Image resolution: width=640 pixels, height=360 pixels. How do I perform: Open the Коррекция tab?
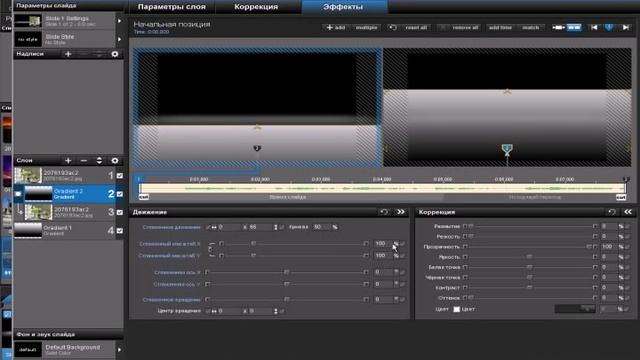tap(256, 7)
